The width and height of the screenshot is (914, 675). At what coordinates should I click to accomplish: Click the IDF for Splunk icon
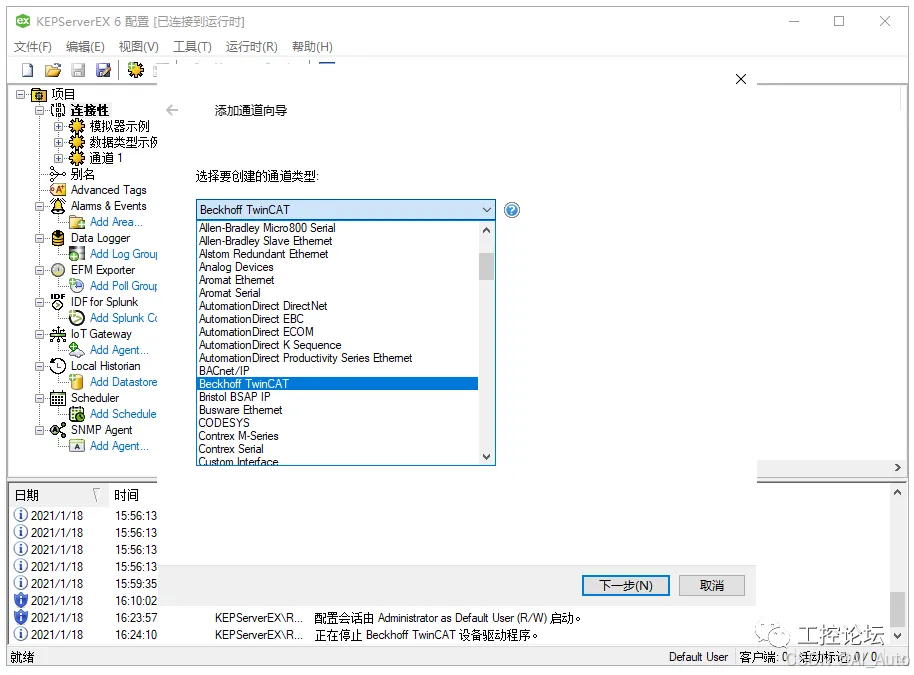tap(58, 301)
